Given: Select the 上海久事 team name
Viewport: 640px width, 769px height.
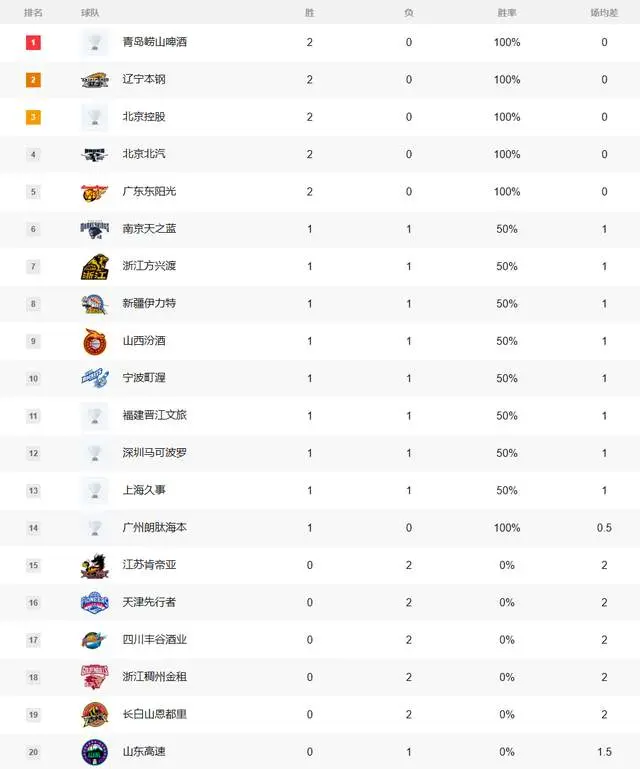Looking at the screenshot, I should [143, 491].
